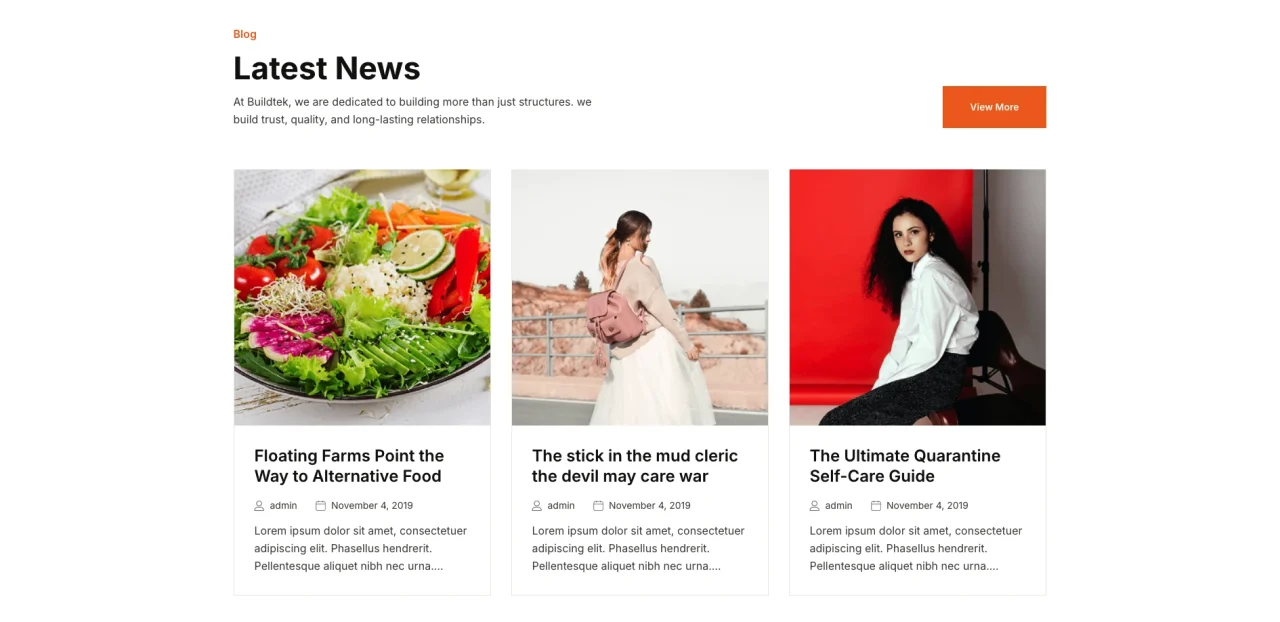Click the calendar icon on Floating Farms post
This screenshot has width=1280, height=622.
pyautogui.click(x=320, y=506)
